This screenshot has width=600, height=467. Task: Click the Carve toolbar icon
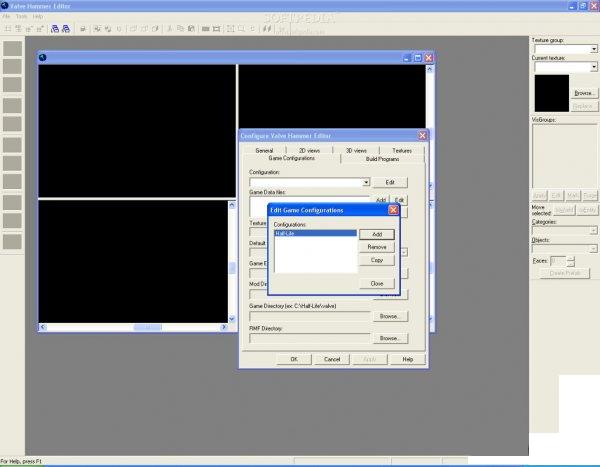pos(83,29)
